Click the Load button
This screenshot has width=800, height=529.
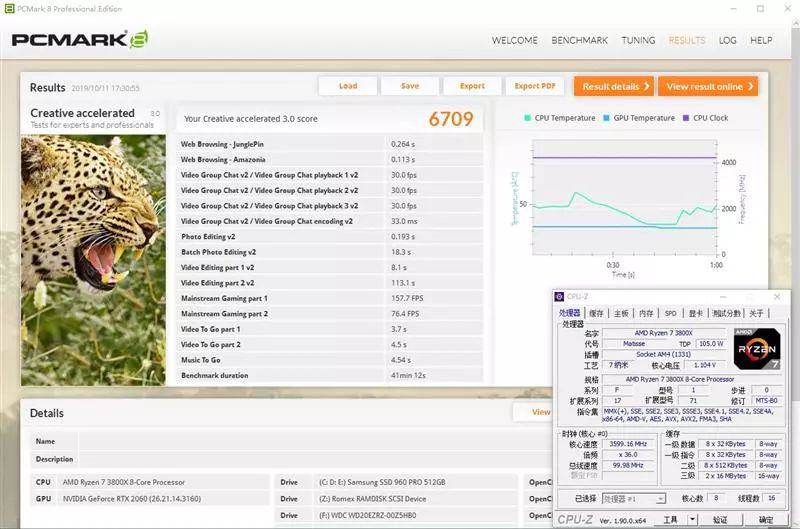[x=348, y=86]
